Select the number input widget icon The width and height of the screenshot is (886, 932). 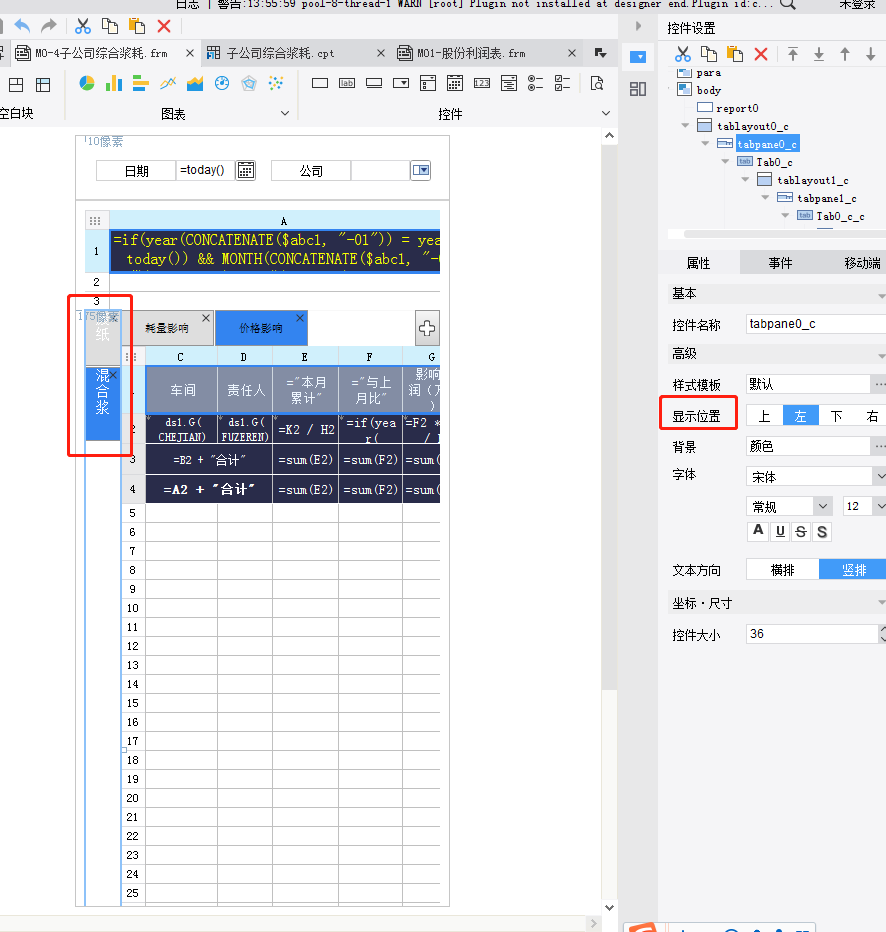tap(482, 83)
